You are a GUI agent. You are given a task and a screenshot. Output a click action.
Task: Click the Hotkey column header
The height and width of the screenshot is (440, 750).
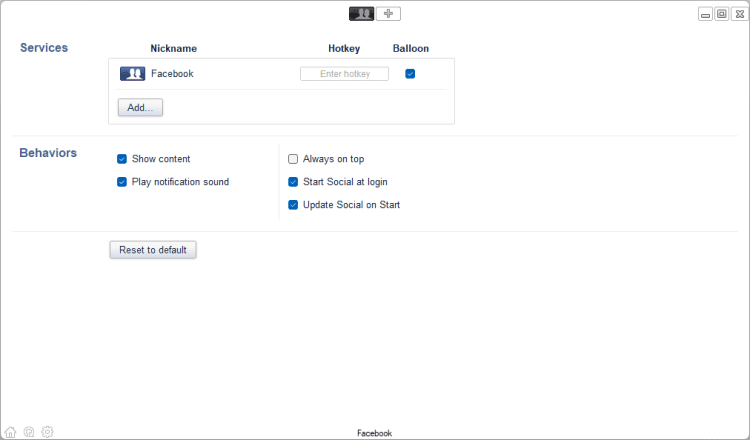click(344, 48)
